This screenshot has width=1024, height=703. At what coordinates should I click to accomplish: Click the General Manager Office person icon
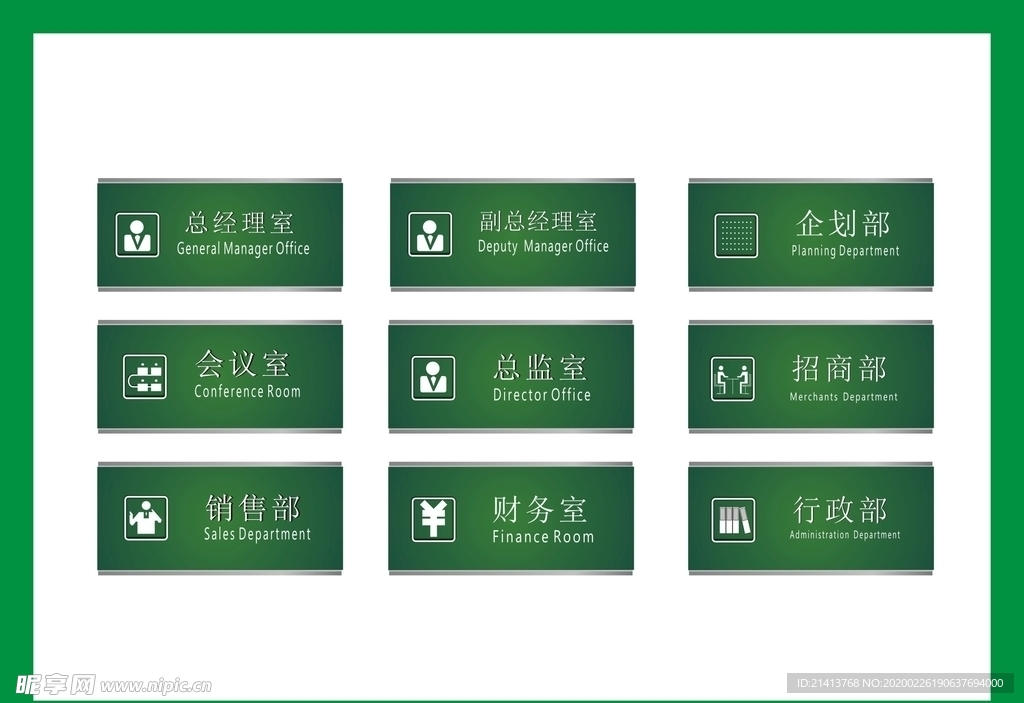tap(137, 235)
